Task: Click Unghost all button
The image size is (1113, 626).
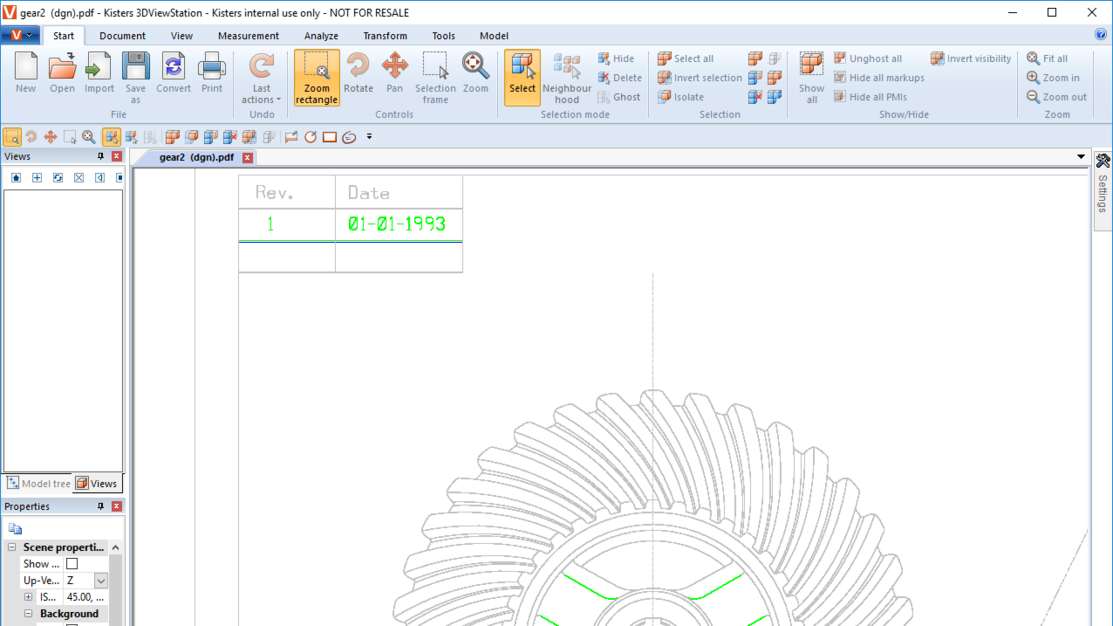Action: pos(867,58)
